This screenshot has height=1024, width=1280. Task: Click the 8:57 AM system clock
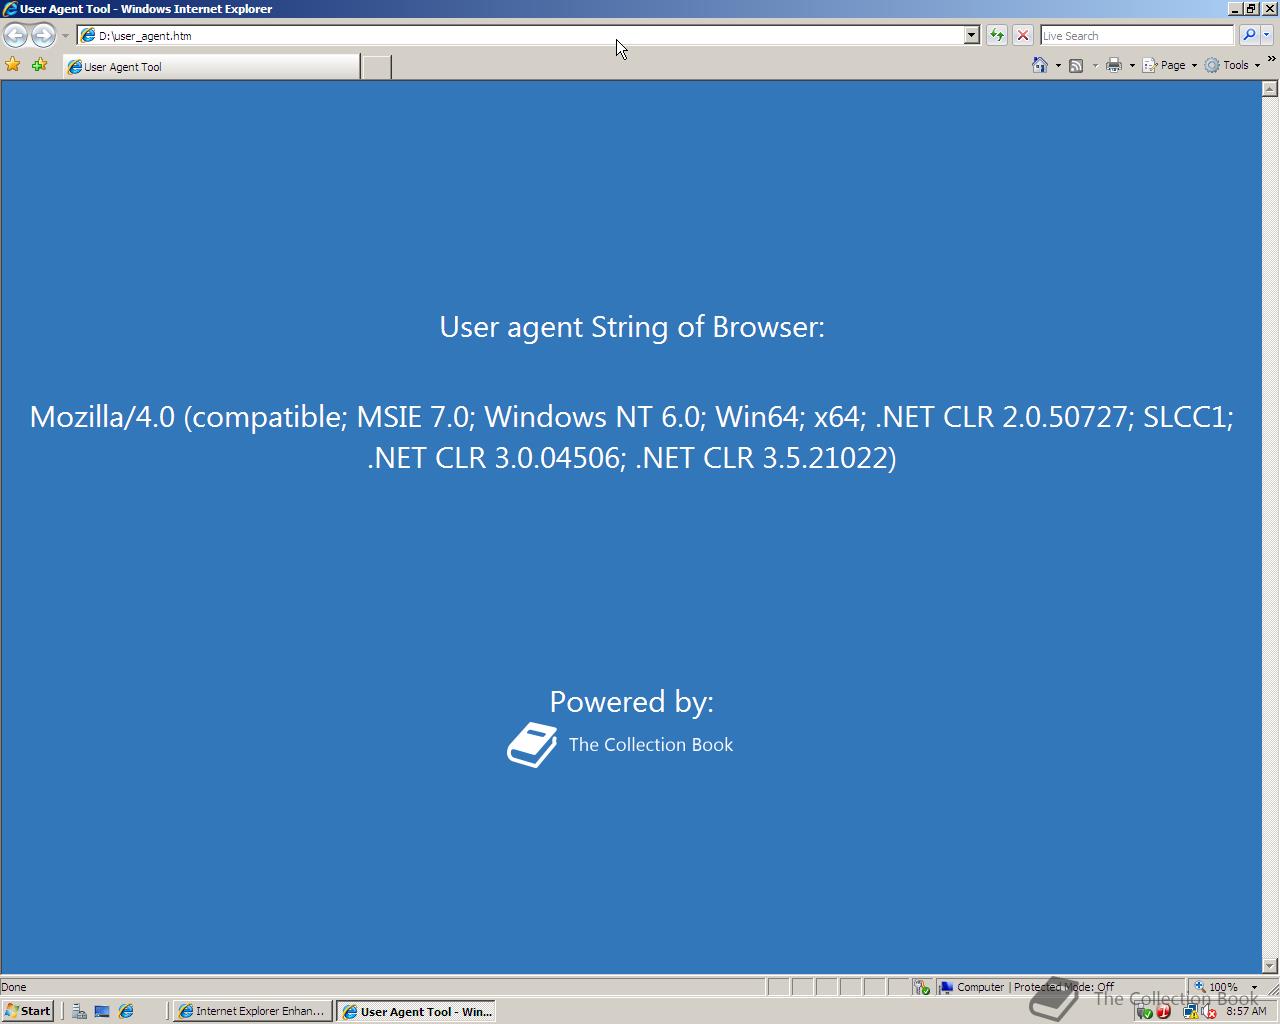1246,1011
